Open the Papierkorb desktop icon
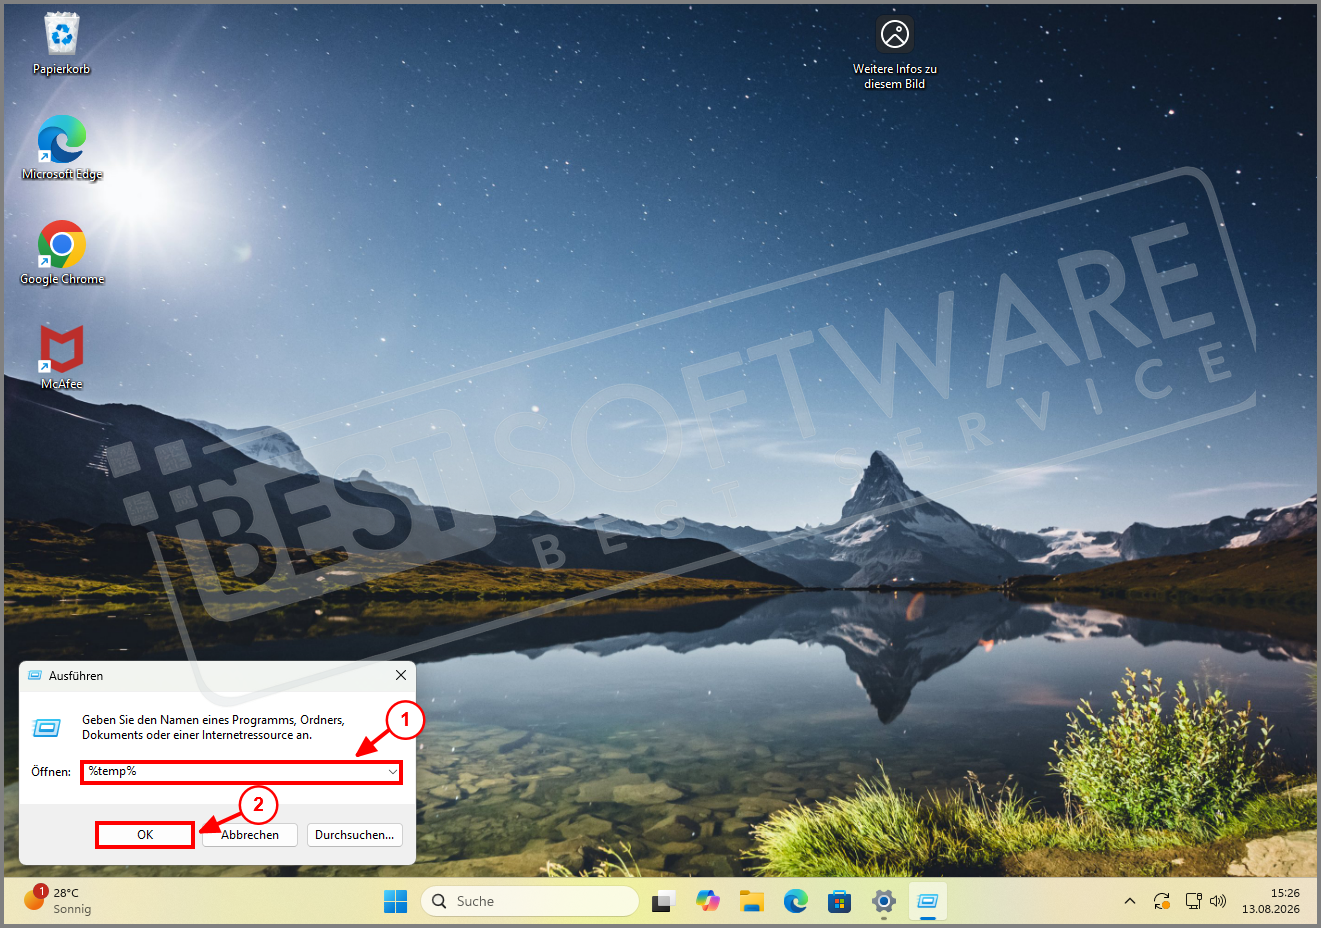1322x928 pixels. pos(62,44)
